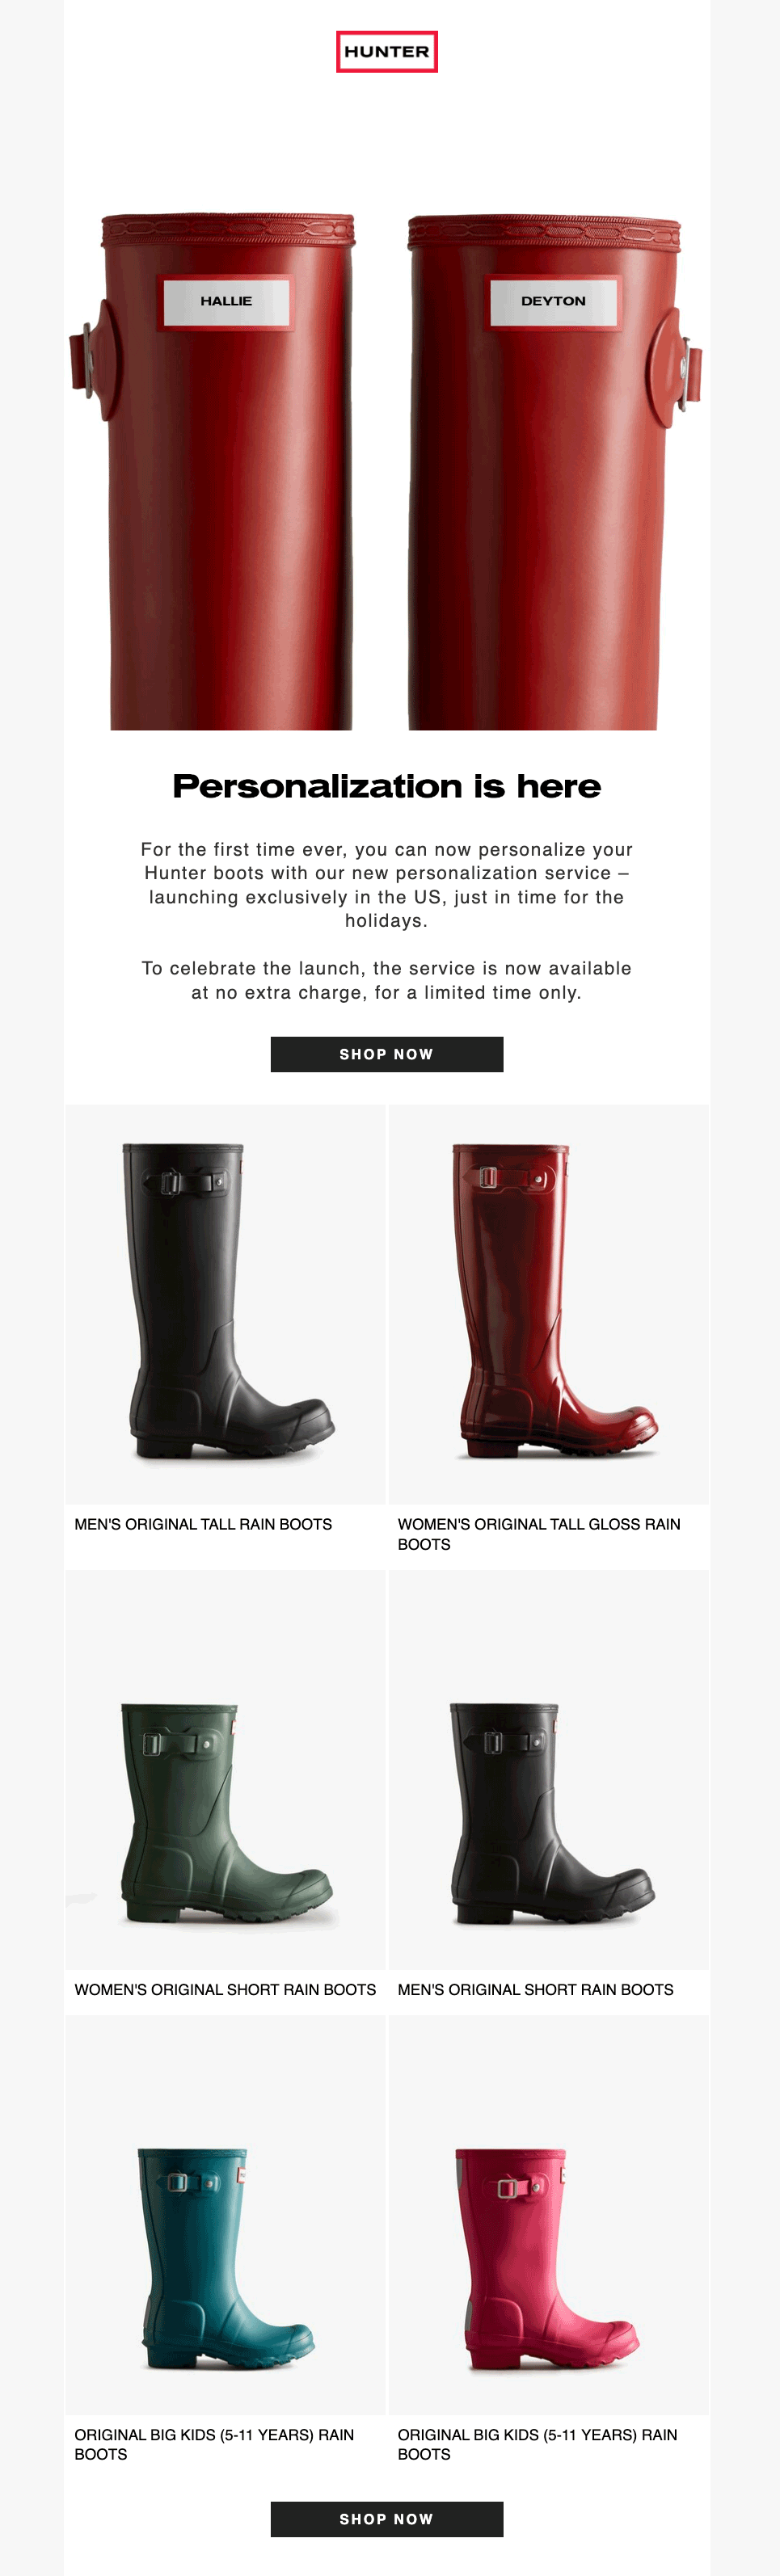
Task: View the pink big kids boot image
Action: coord(549,2215)
